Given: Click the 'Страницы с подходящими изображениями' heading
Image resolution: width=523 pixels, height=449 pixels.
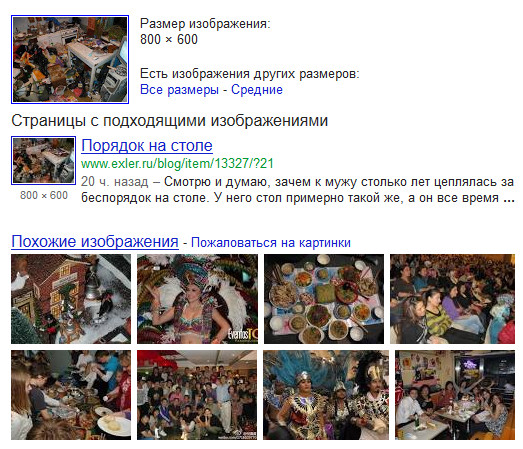Looking at the screenshot, I should (x=170, y=121).
